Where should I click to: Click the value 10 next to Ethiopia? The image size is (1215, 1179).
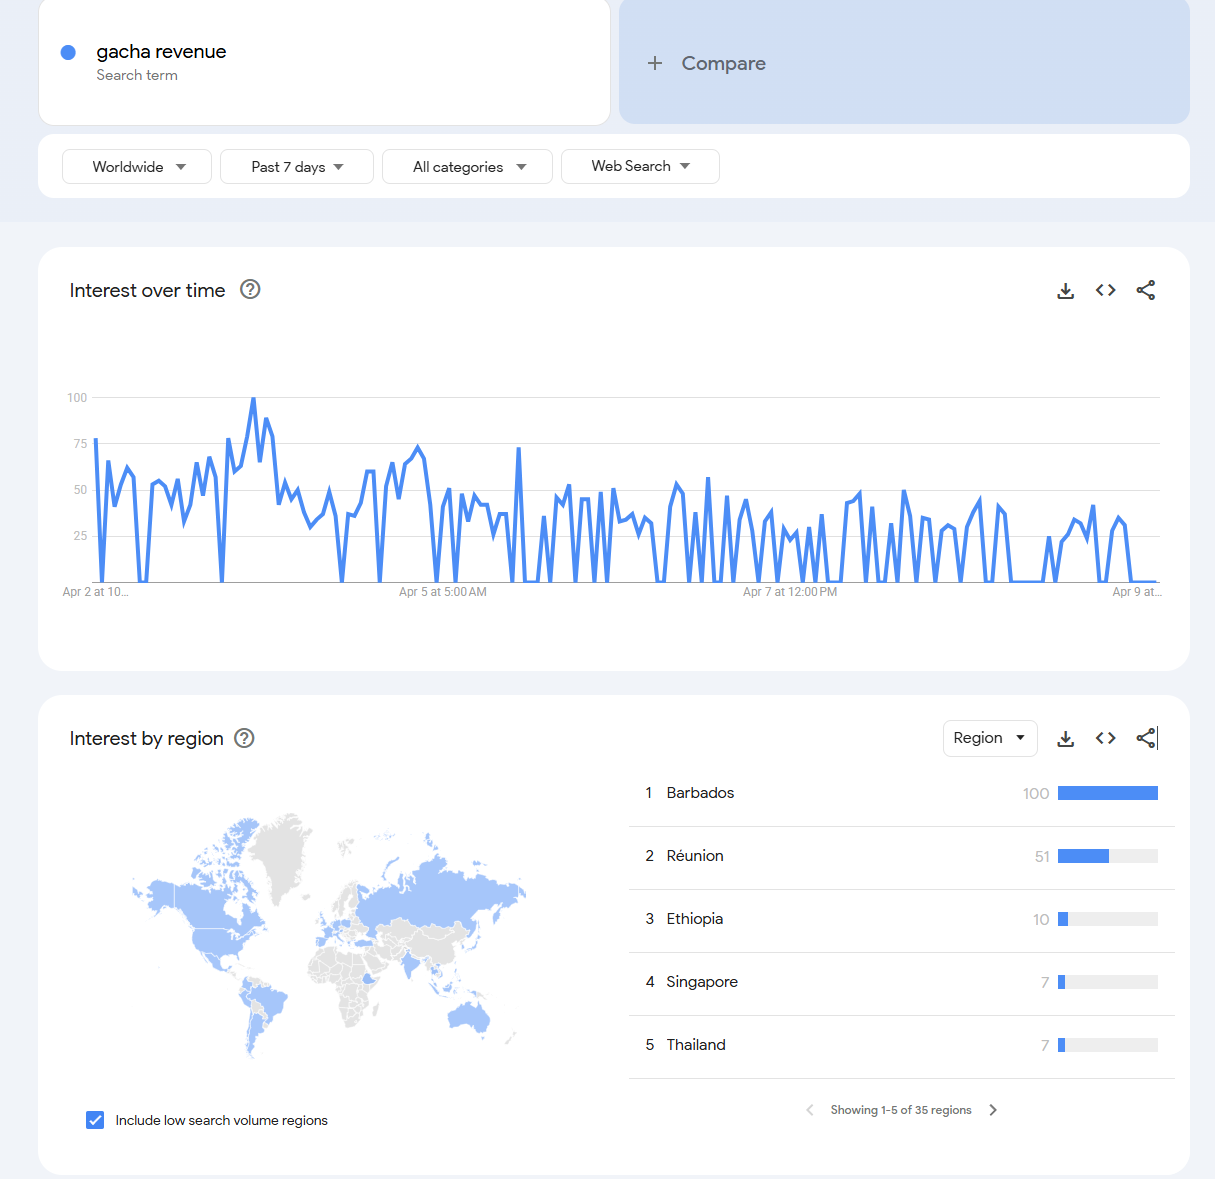point(1041,919)
